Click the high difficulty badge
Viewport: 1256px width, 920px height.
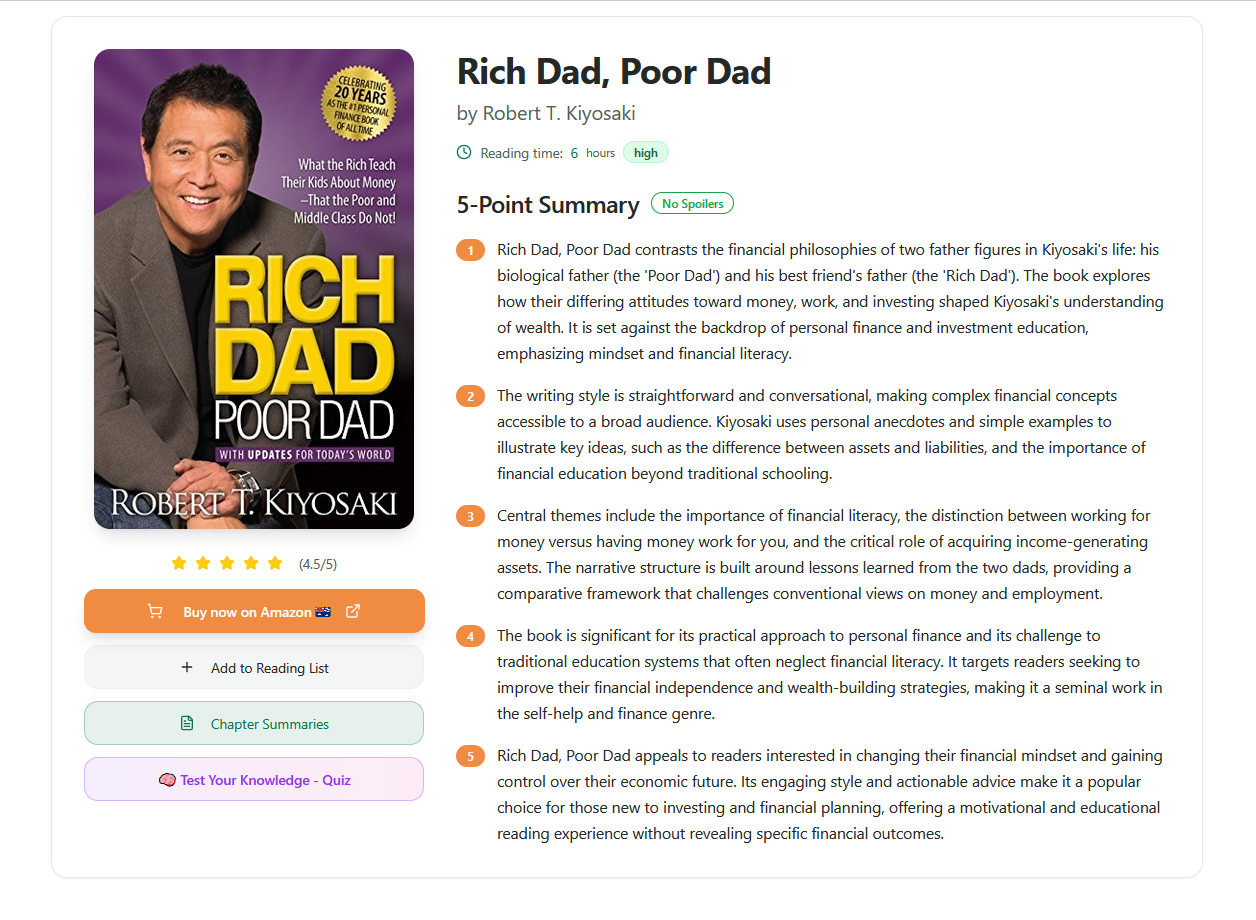tap(646, 153)
